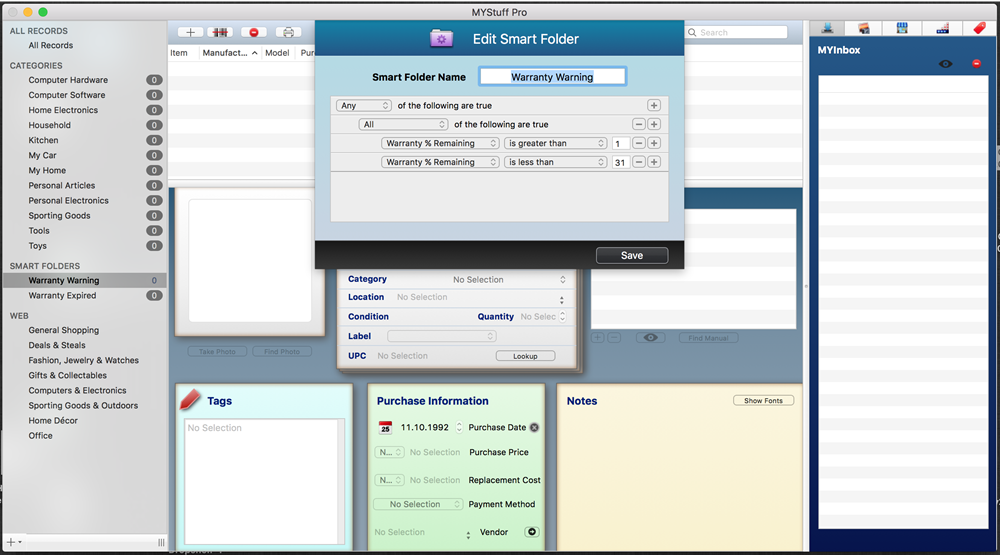Screen dimensions: 1000x555
Task: Click the add new item plus button
Action: pyautogui.click(x=190, y=32)
